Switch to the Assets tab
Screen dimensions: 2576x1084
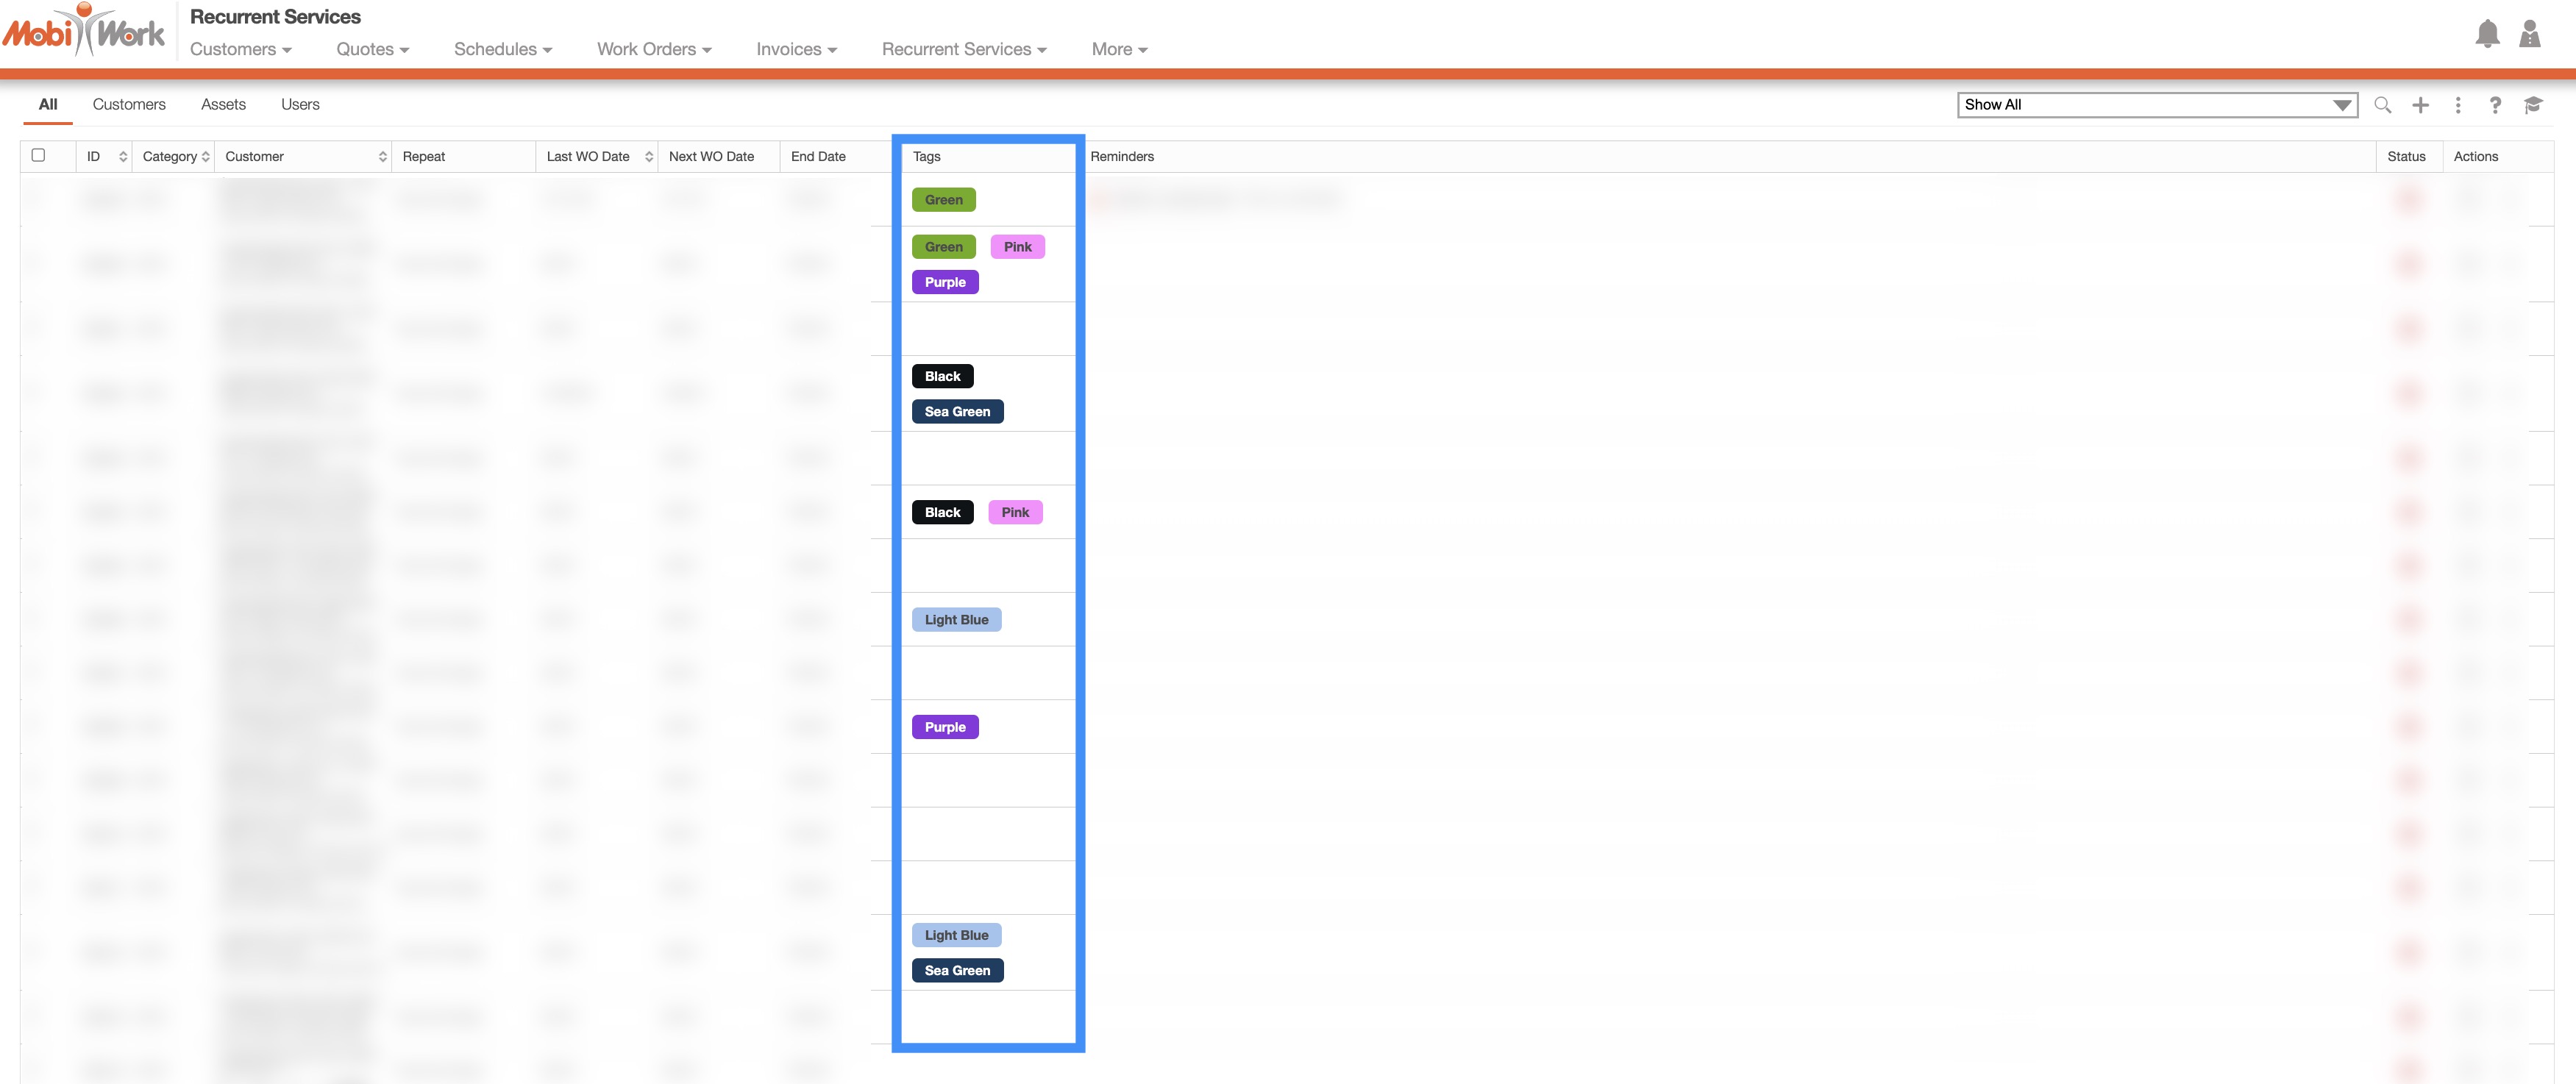point(223,104)
